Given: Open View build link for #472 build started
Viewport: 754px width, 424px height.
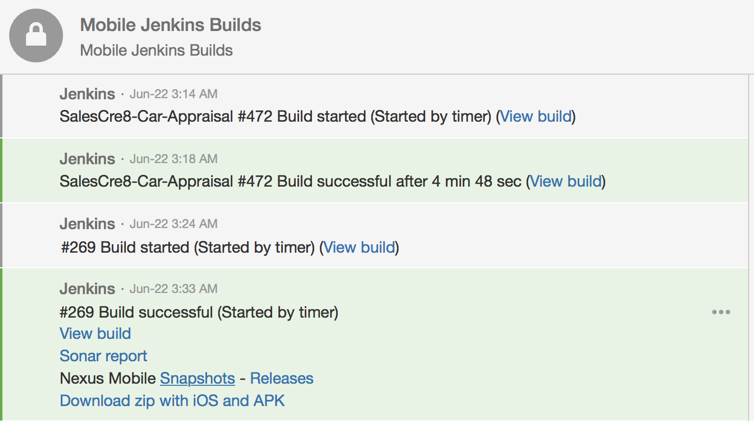Looking at the screenshot, I should [x=536, y=117].
